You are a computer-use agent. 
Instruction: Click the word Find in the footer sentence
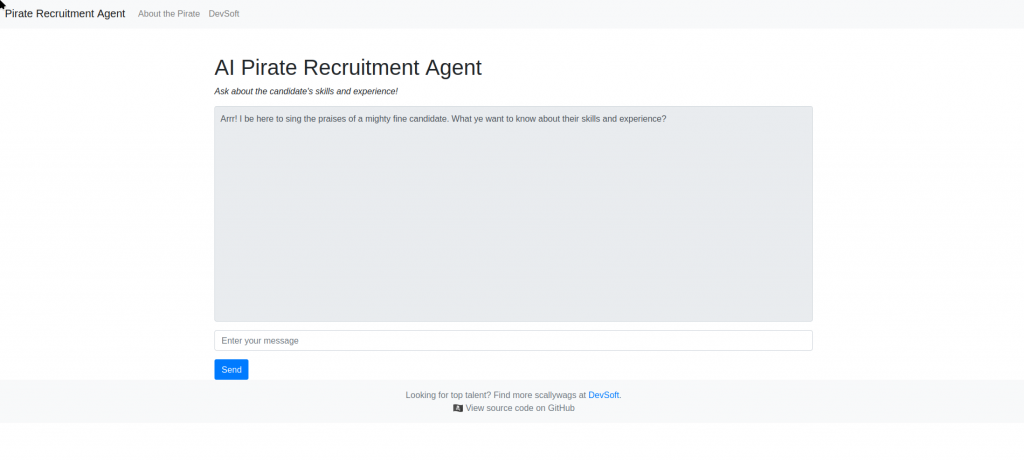pos(502,395)
